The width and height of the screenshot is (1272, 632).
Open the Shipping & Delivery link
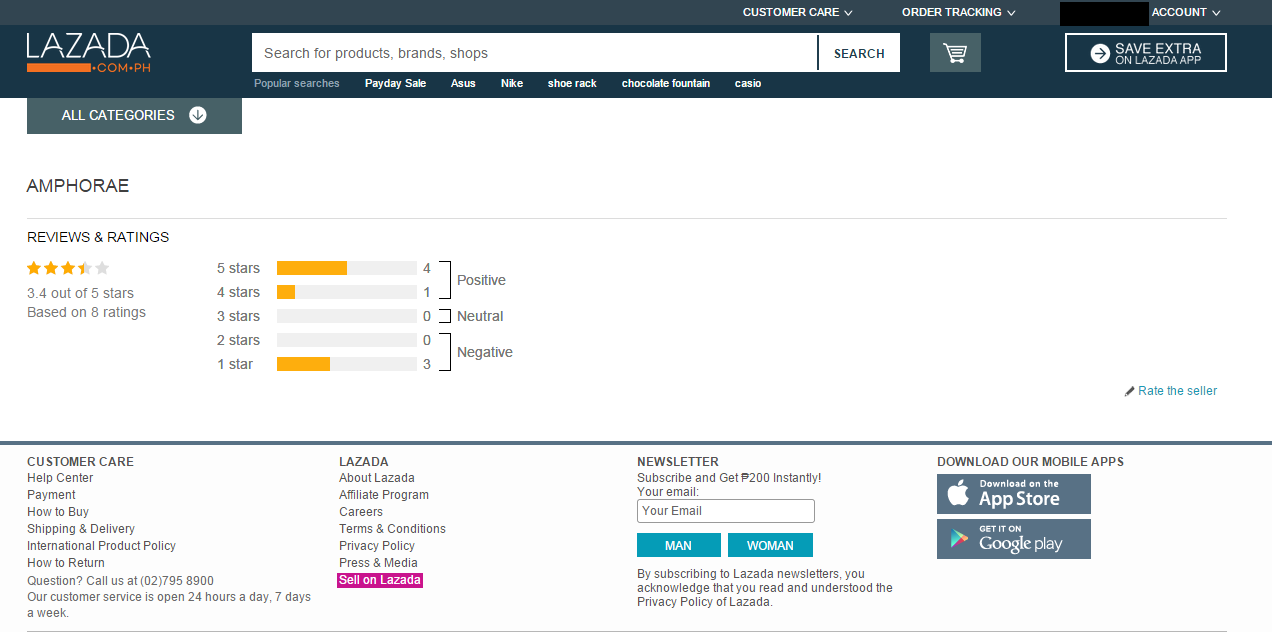81,529
